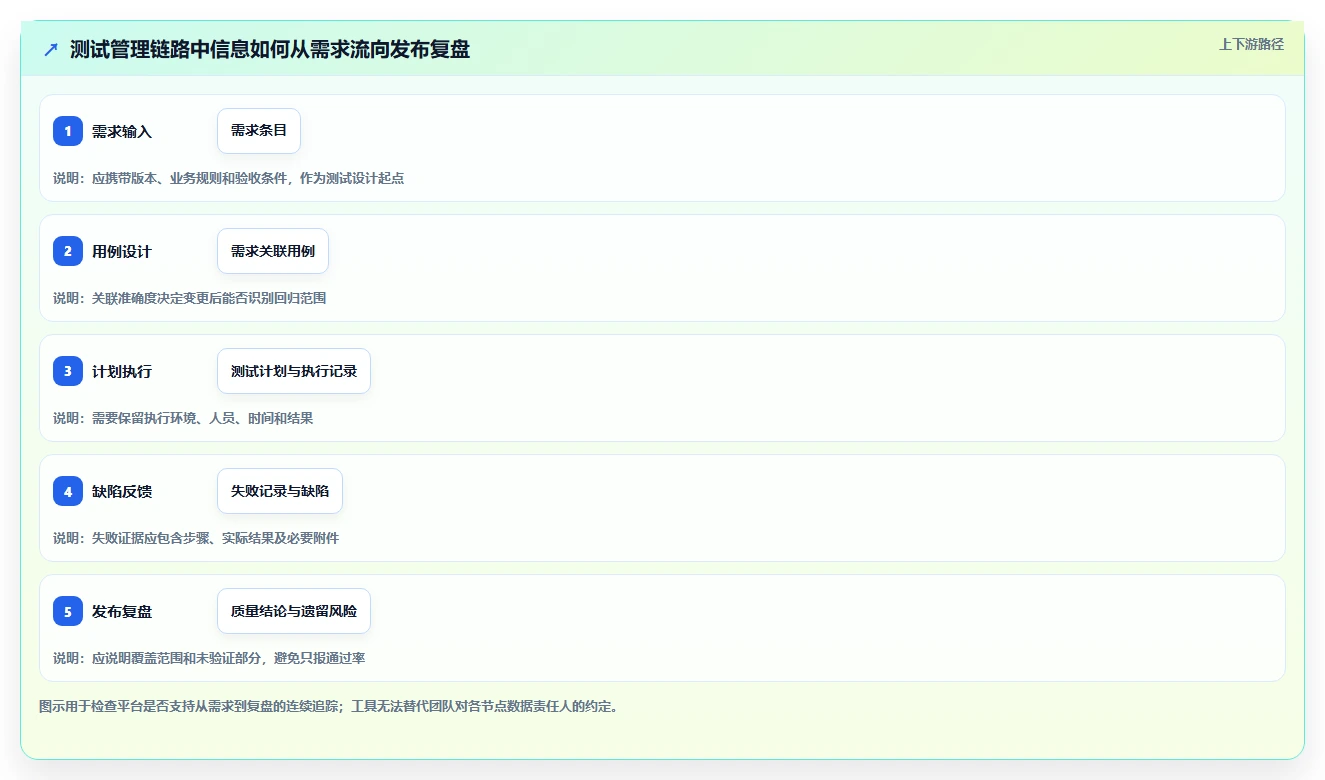Click the step 2 number badge
The width and height of the screenshot is (1325, 780).
point(68,251)
